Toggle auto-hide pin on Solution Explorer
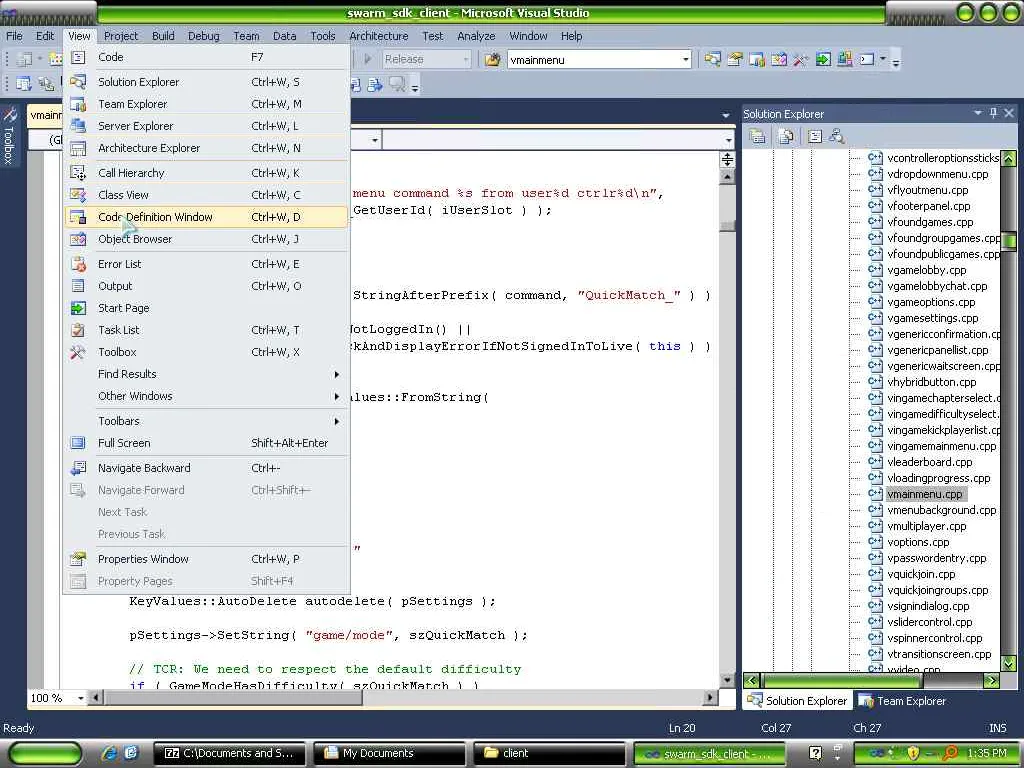Viewport: 1024px width, 768px height. point(993,113)
